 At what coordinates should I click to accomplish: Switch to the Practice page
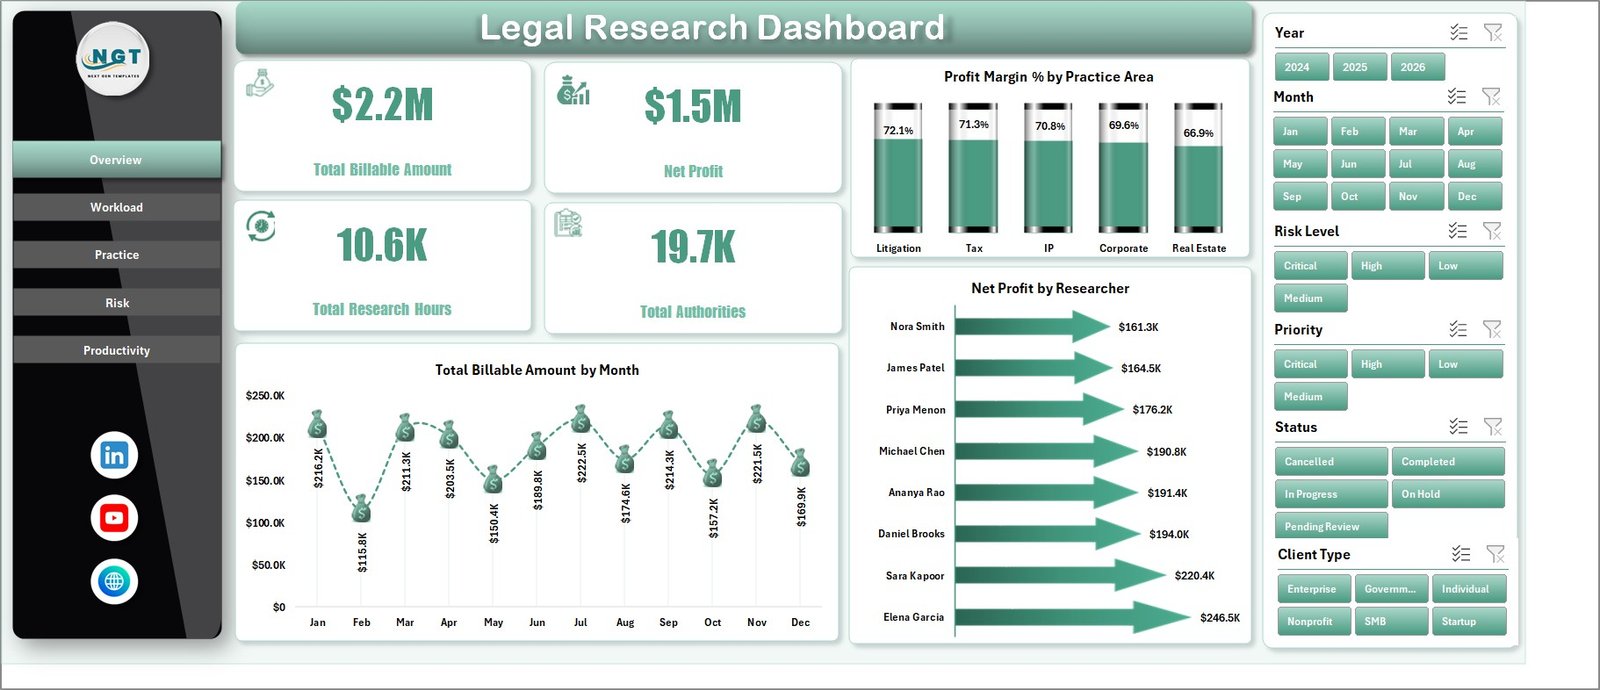coord(116,255)
